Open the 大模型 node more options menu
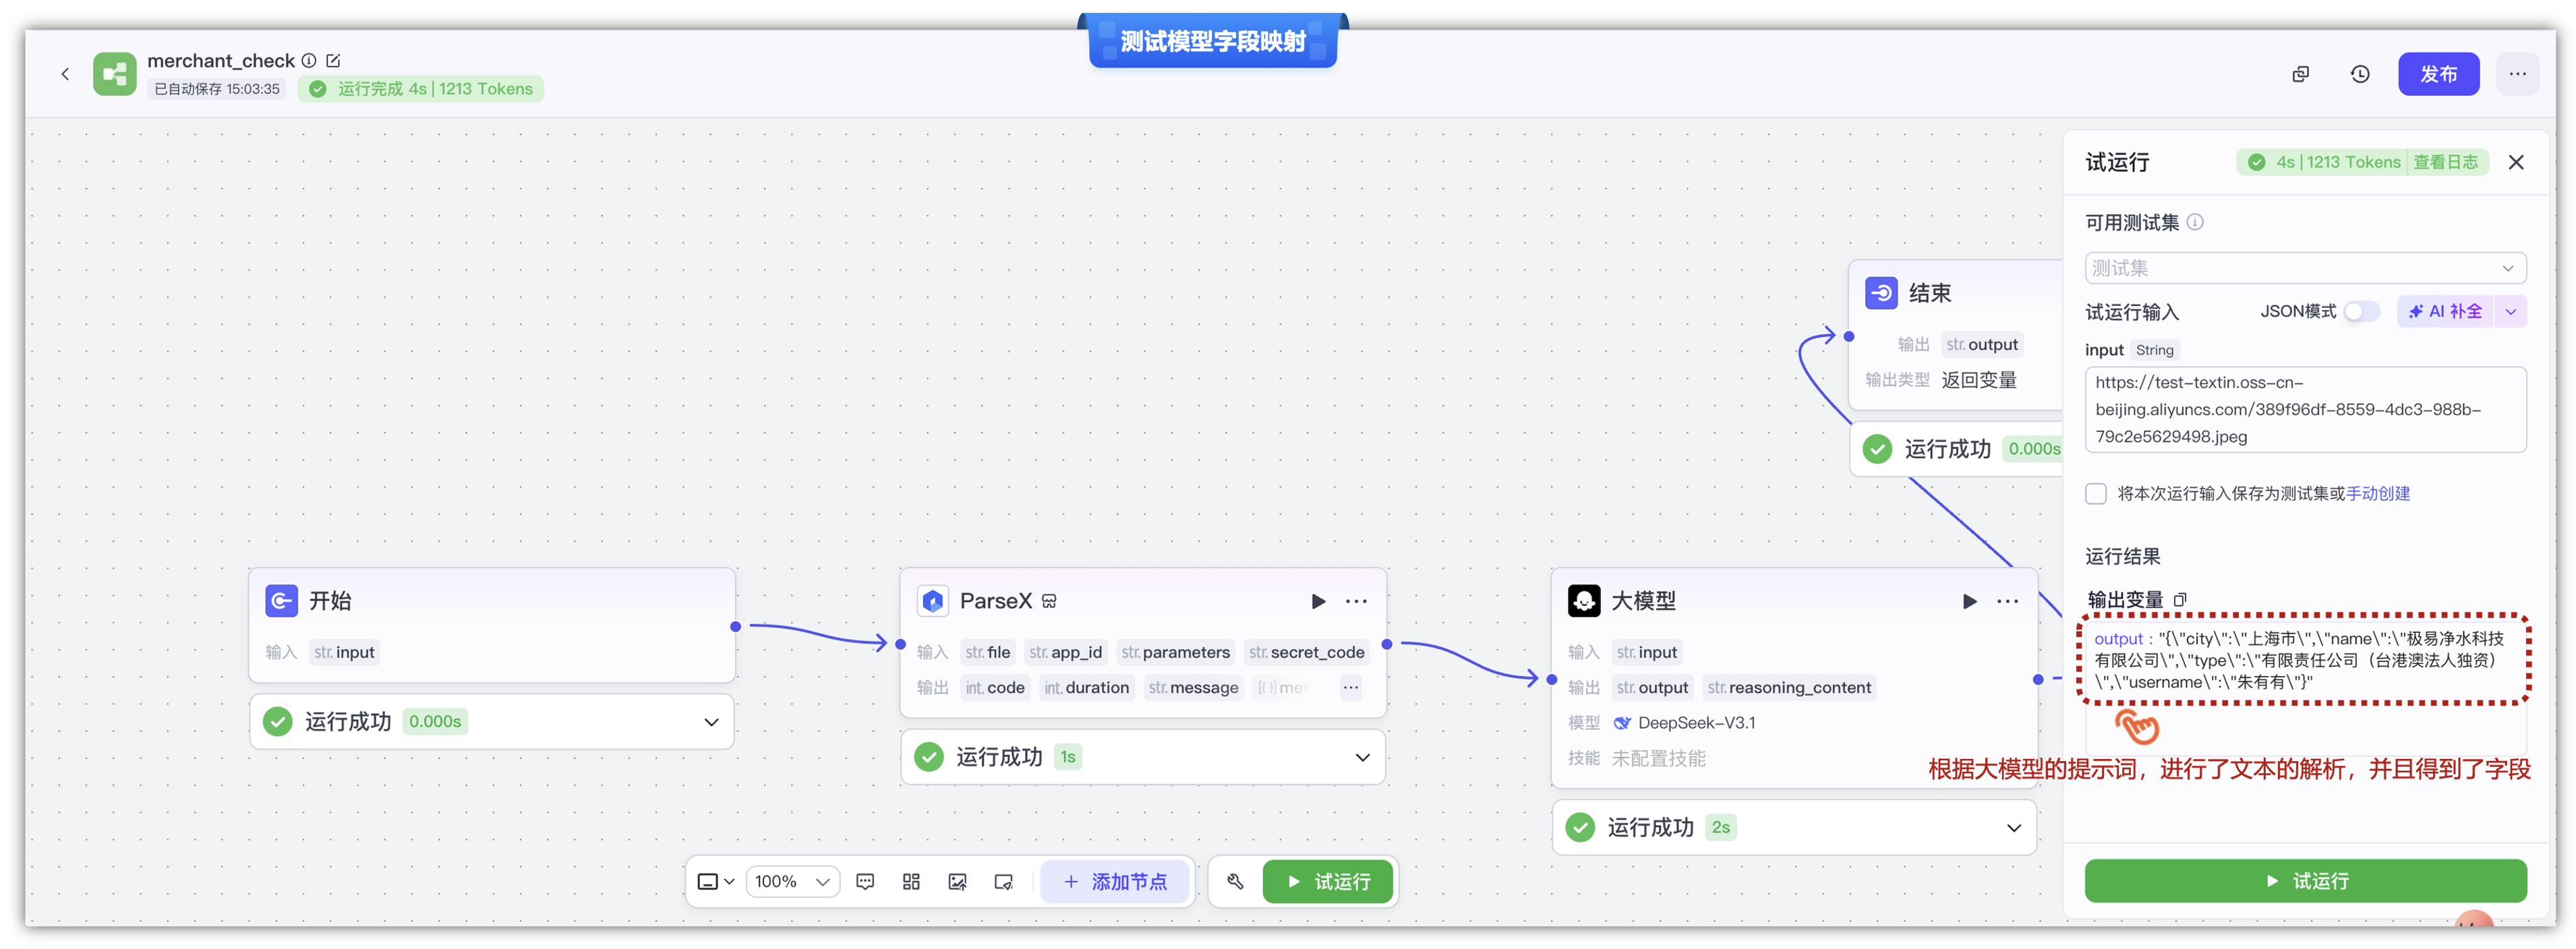2576x949 pixels. click(2007, 601)
